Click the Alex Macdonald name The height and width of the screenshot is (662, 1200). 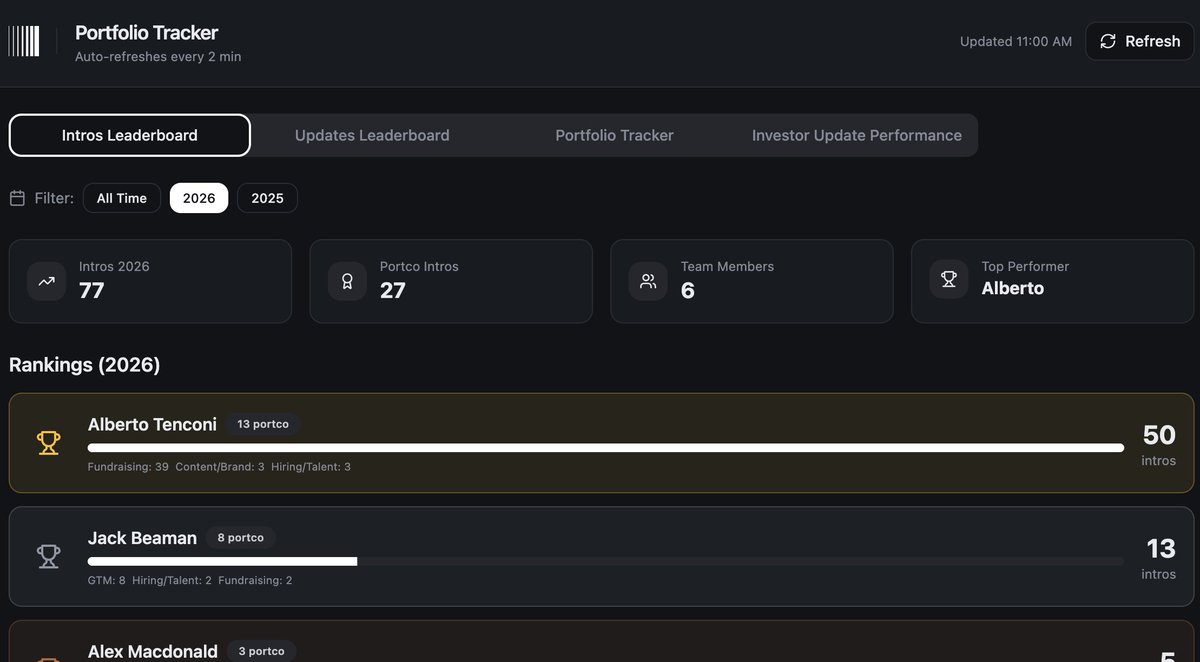click(153, 651)
